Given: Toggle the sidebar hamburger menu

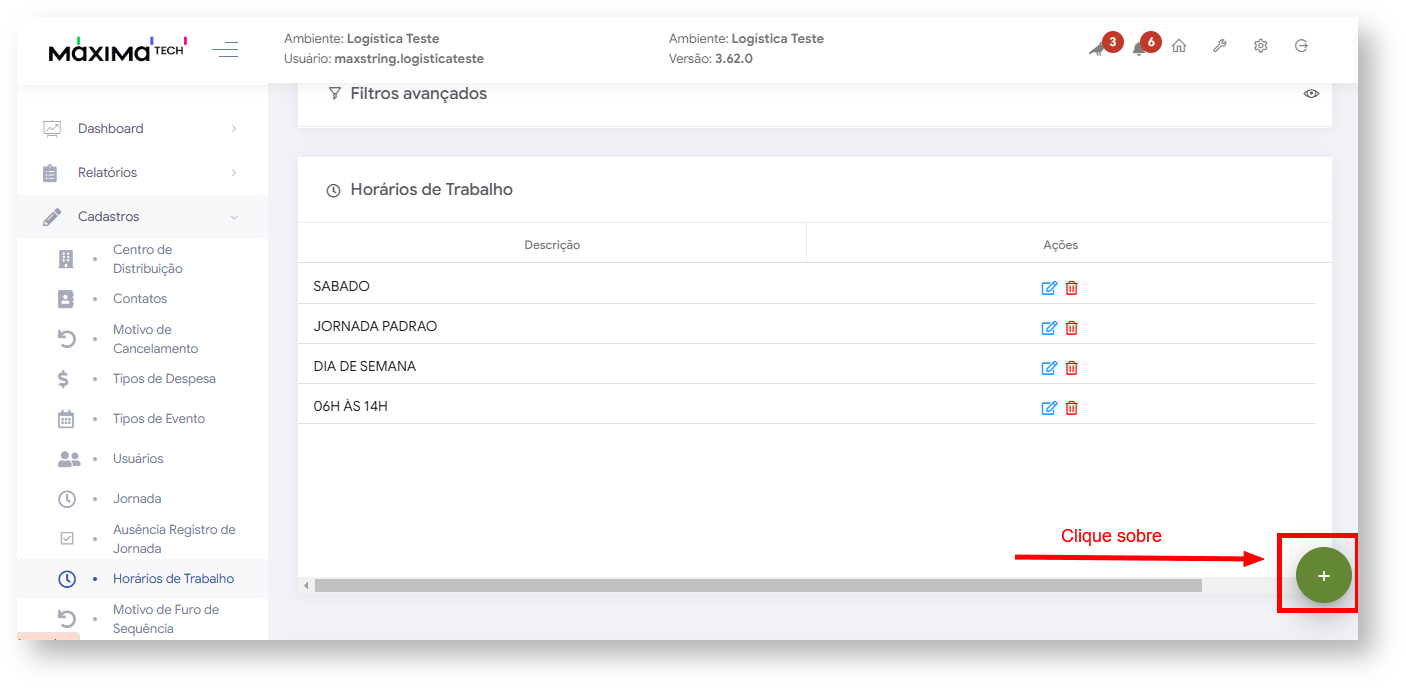Looking at the screenshot, I should pyautogui.click(x=225, y=49).
